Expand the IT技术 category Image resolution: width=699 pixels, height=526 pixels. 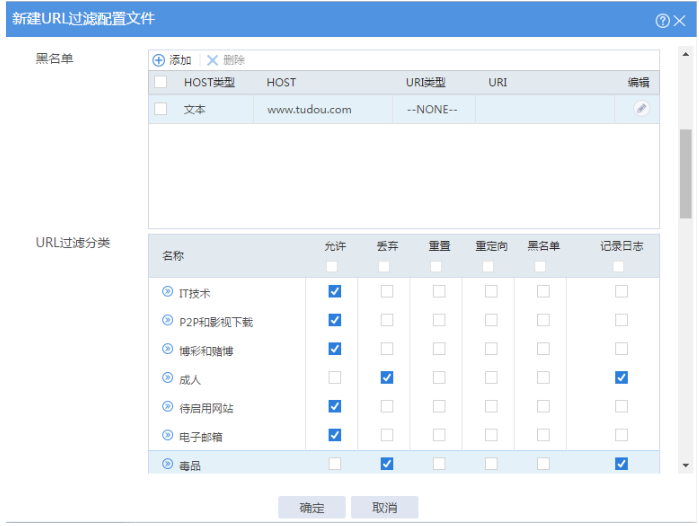pos(167,292)
